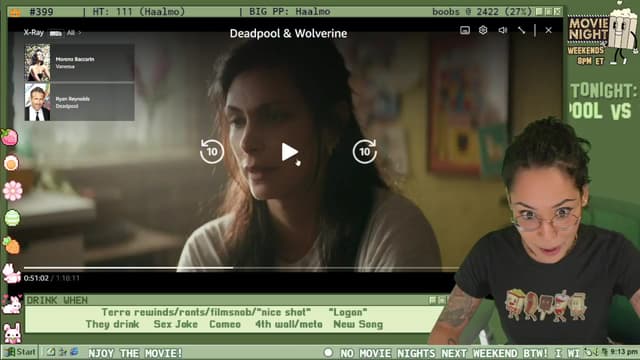Open the player settings gear icon

pos(483,30)
